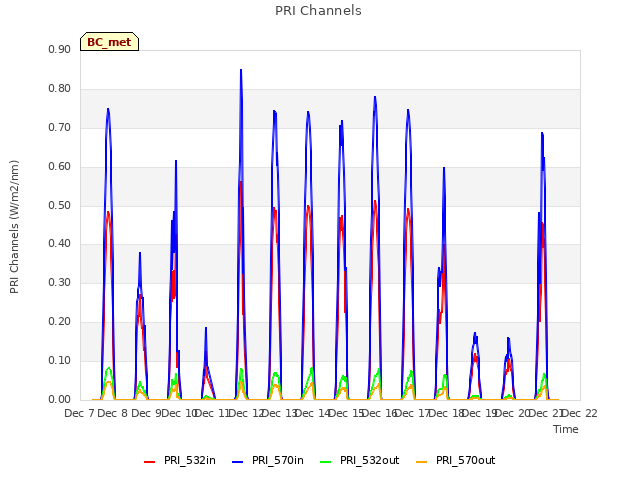The width and height of the screenshot is (640, 480).
Task: Click the 0.20 y-axis tick label
Action: [x=60, y=322]
